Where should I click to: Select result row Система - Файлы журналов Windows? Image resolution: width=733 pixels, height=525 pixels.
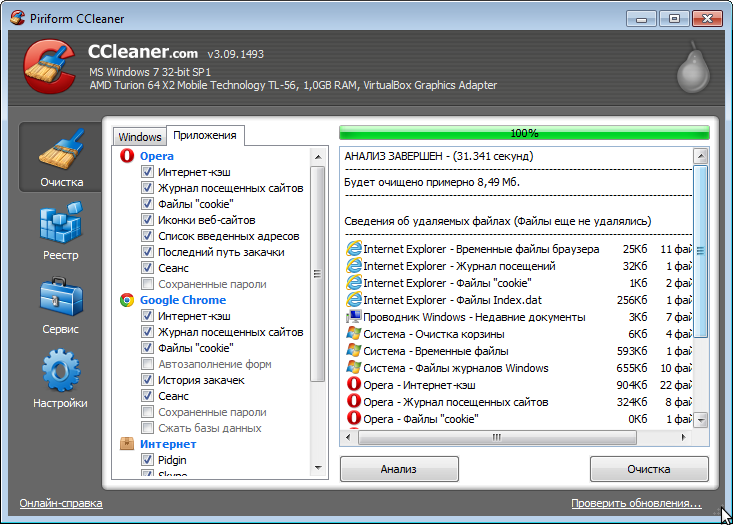pos(519,368)
